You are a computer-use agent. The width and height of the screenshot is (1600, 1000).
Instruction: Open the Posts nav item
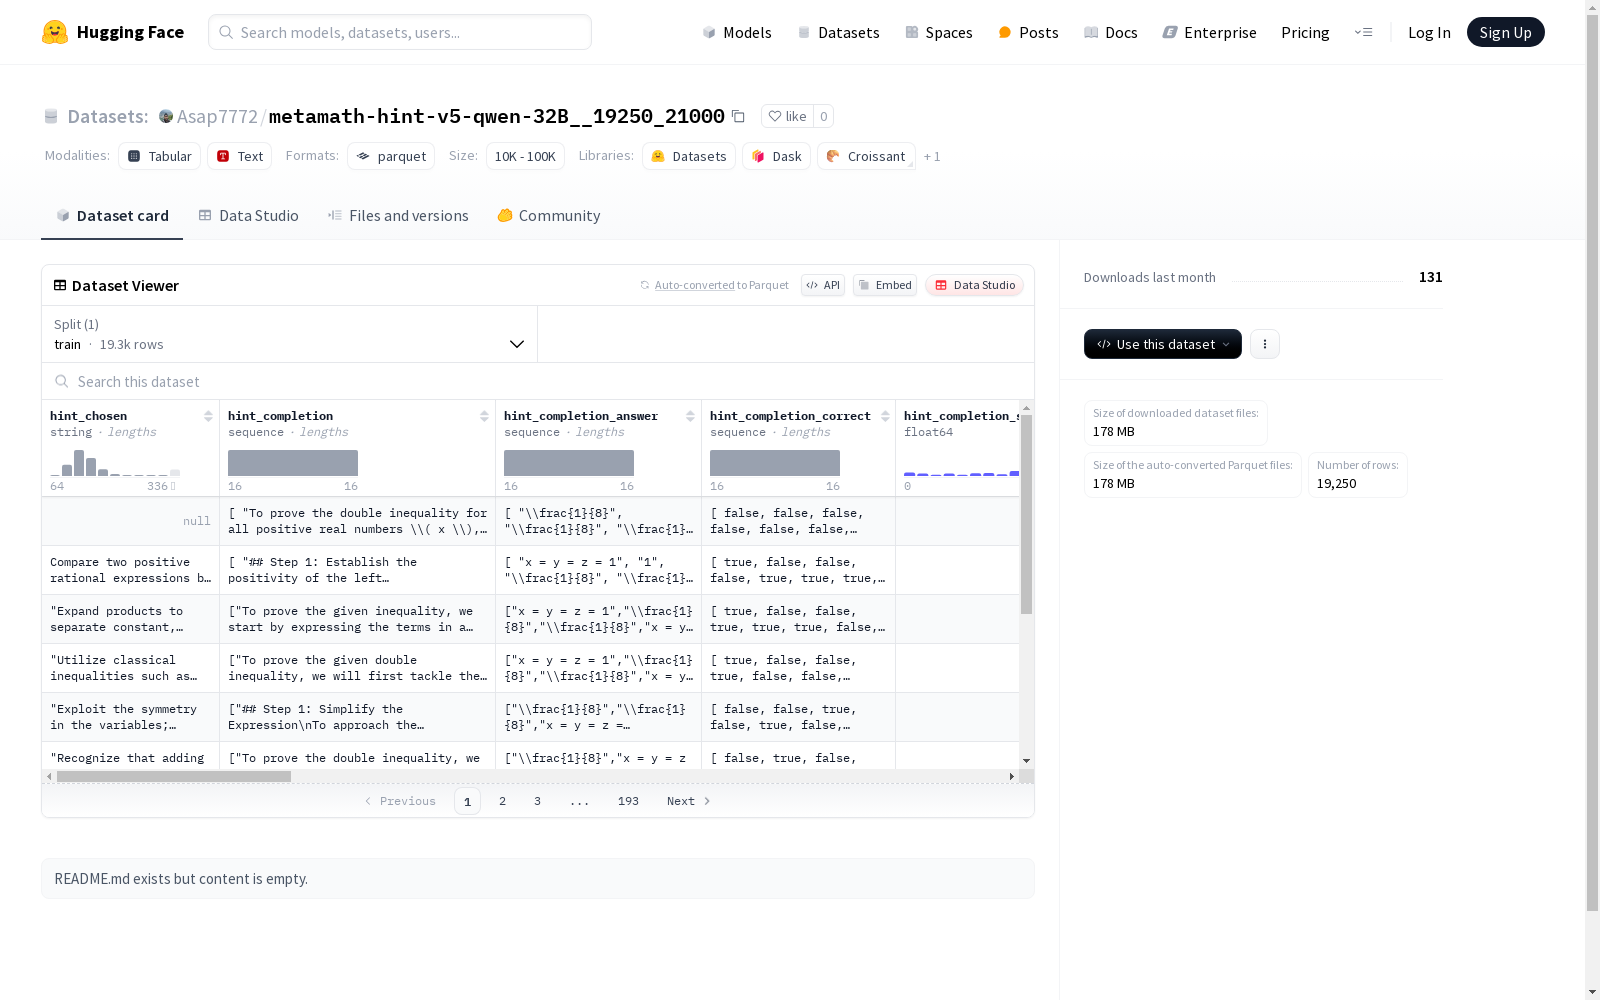pyautogui.click(x=1029, y=32)
